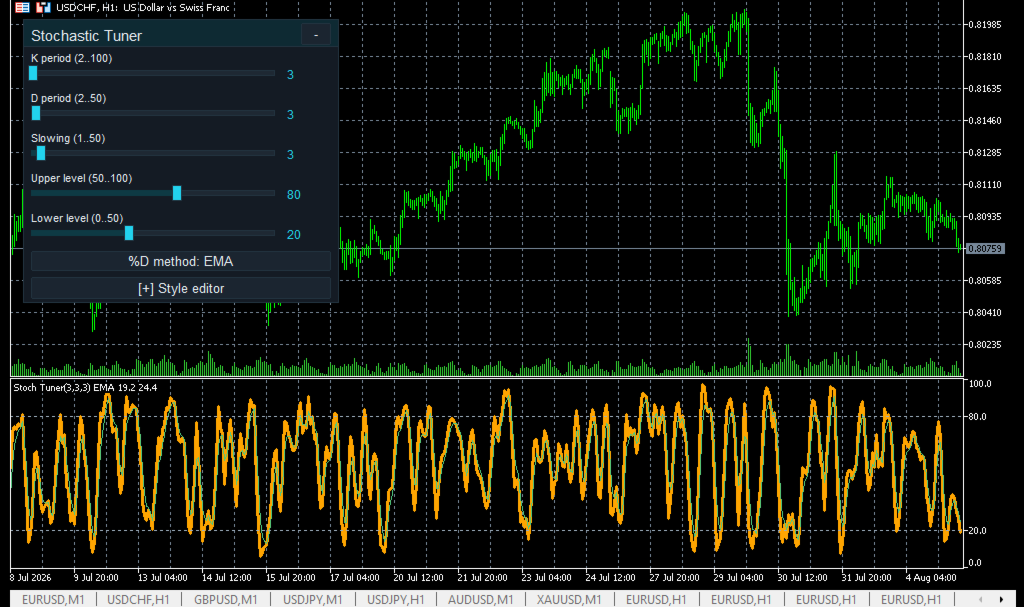Viewport: 1024px width, 607px height.
Task: Click the Stochastic Tuner panel title
Action: 86,36
